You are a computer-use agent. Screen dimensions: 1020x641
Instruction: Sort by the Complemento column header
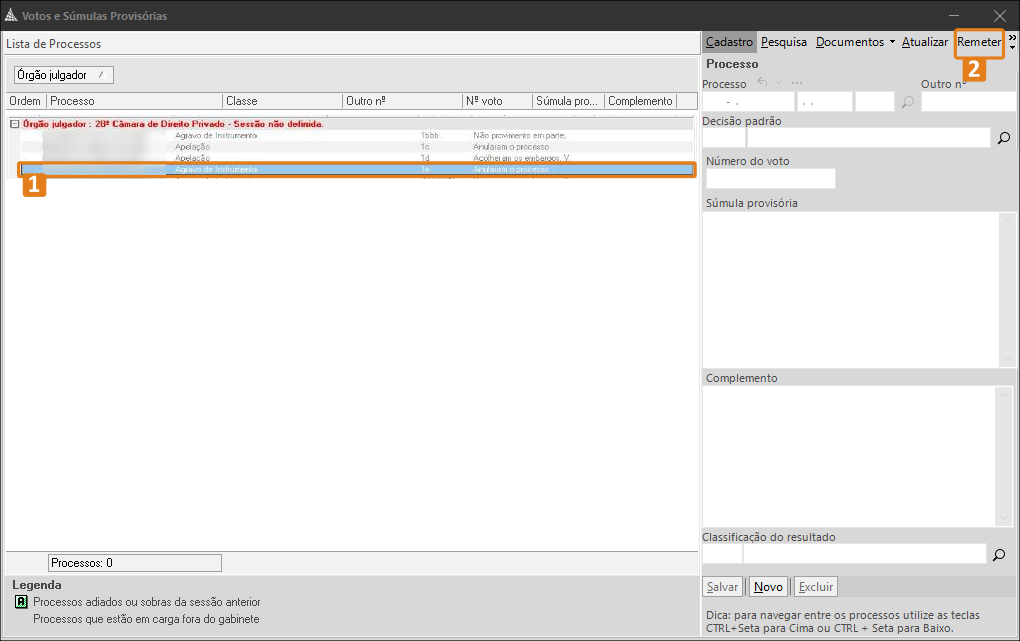pos(641,101)
